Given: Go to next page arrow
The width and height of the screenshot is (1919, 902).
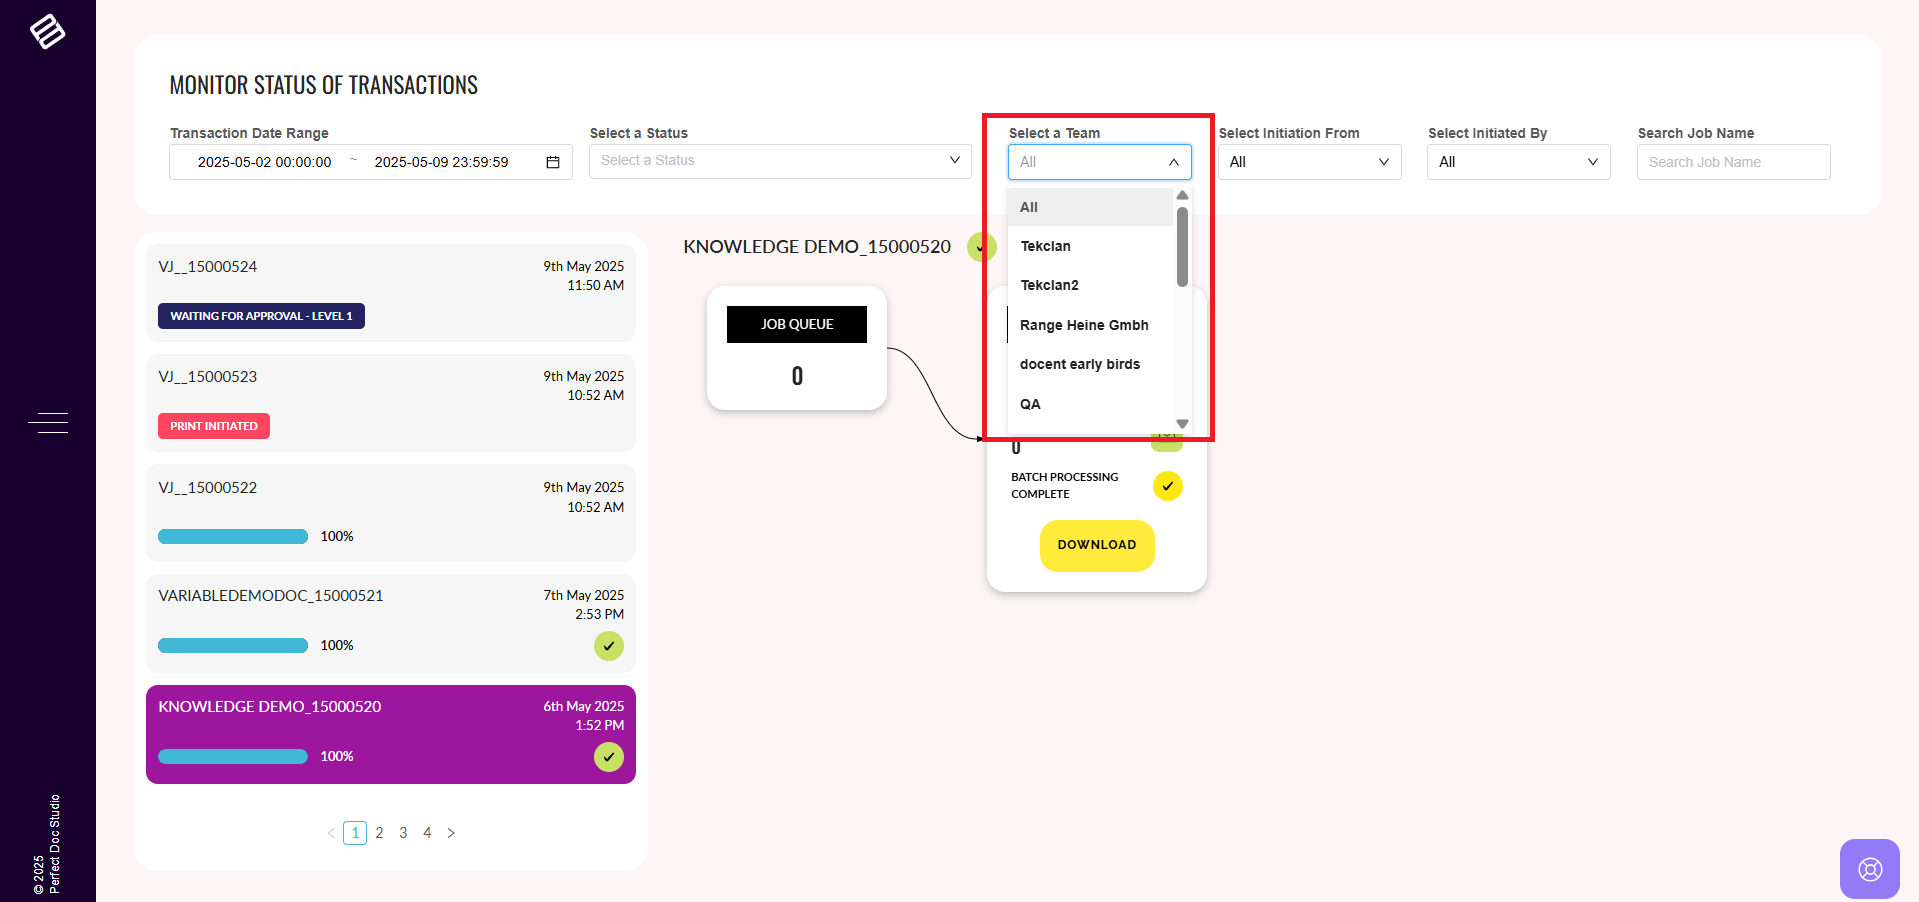Looking at the screenshot, I should 451,833.
